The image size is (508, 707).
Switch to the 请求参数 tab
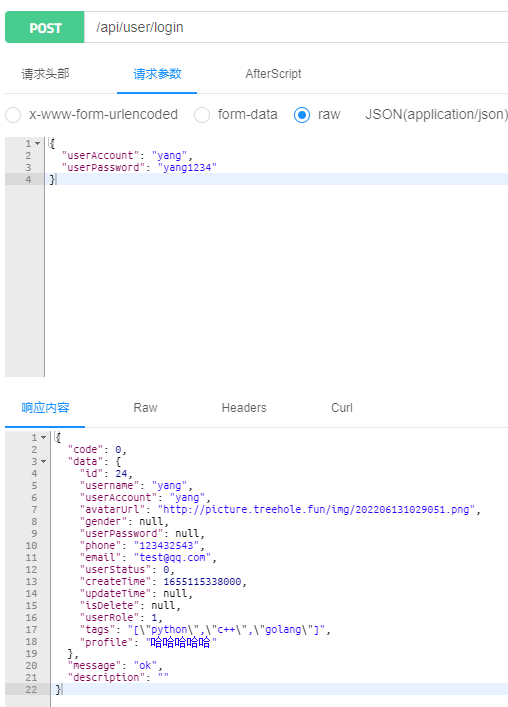click(x=157, y=74)
